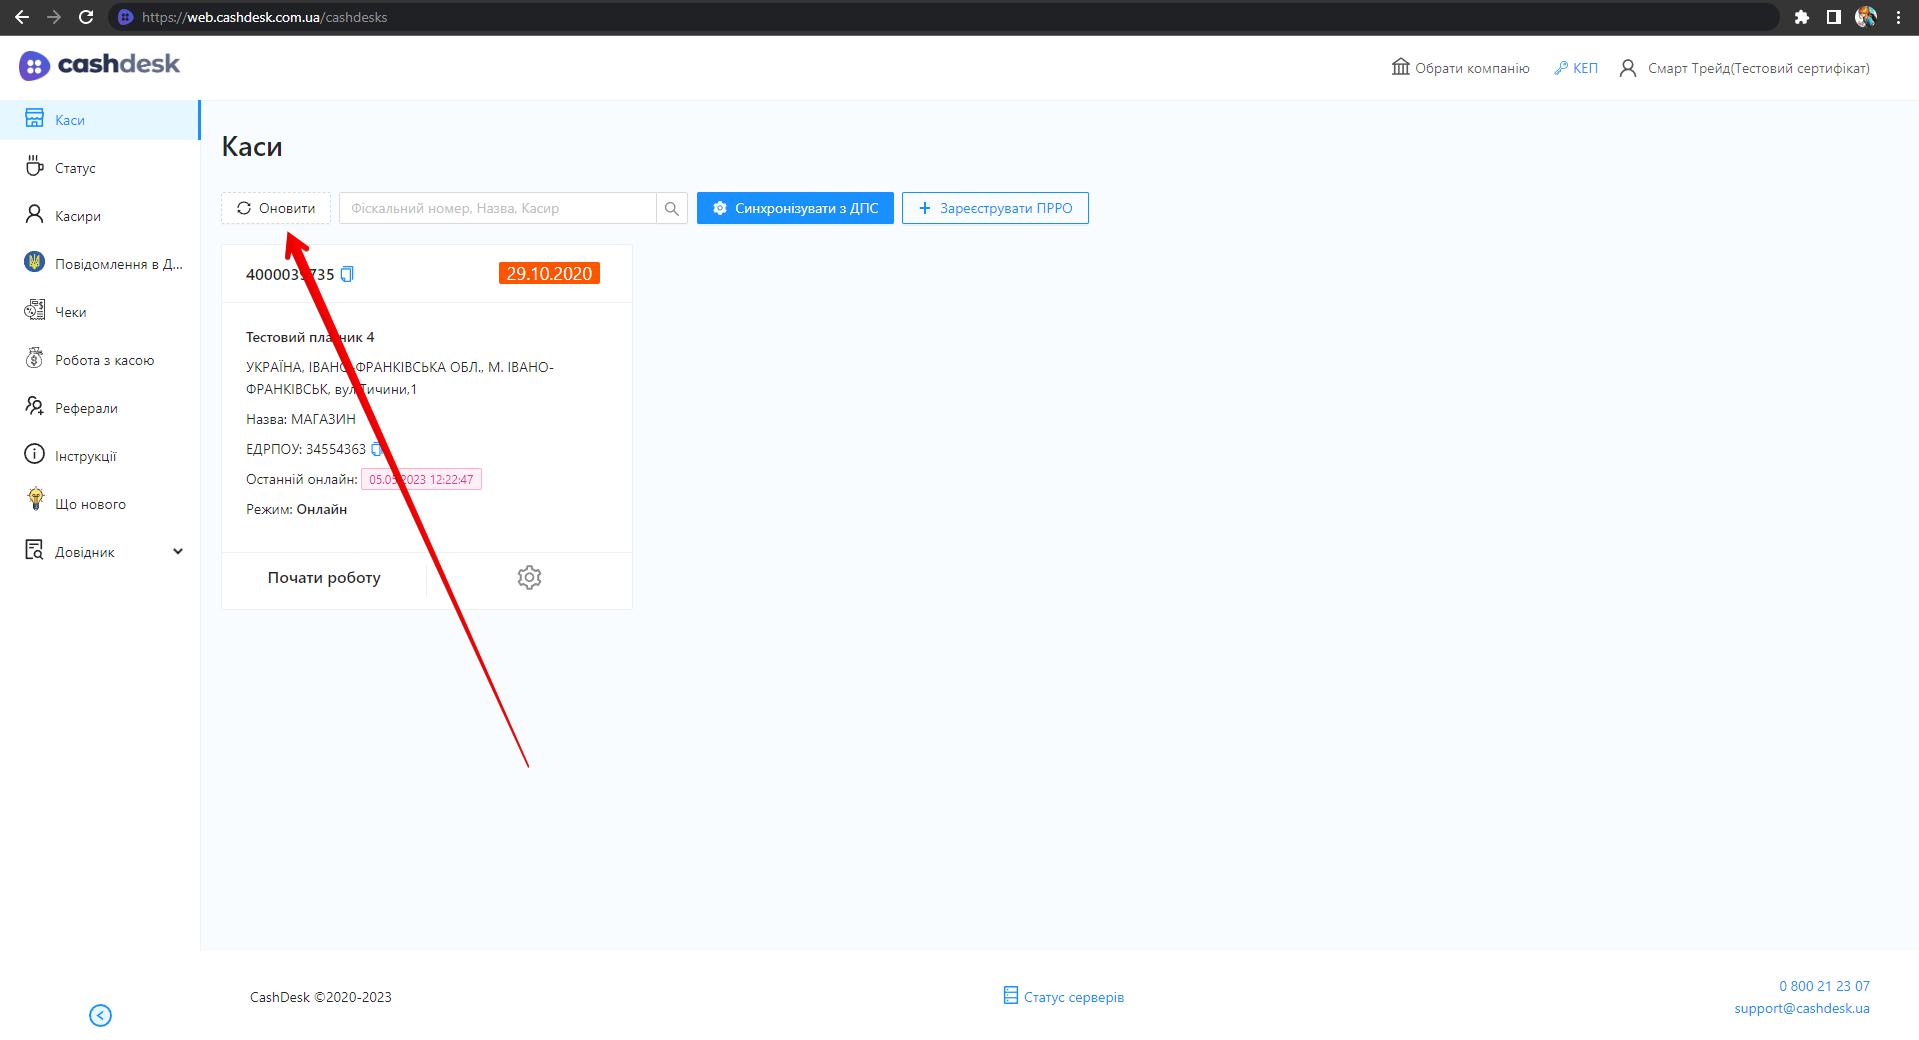Reload the page in browser

click(x=86, y=17)
